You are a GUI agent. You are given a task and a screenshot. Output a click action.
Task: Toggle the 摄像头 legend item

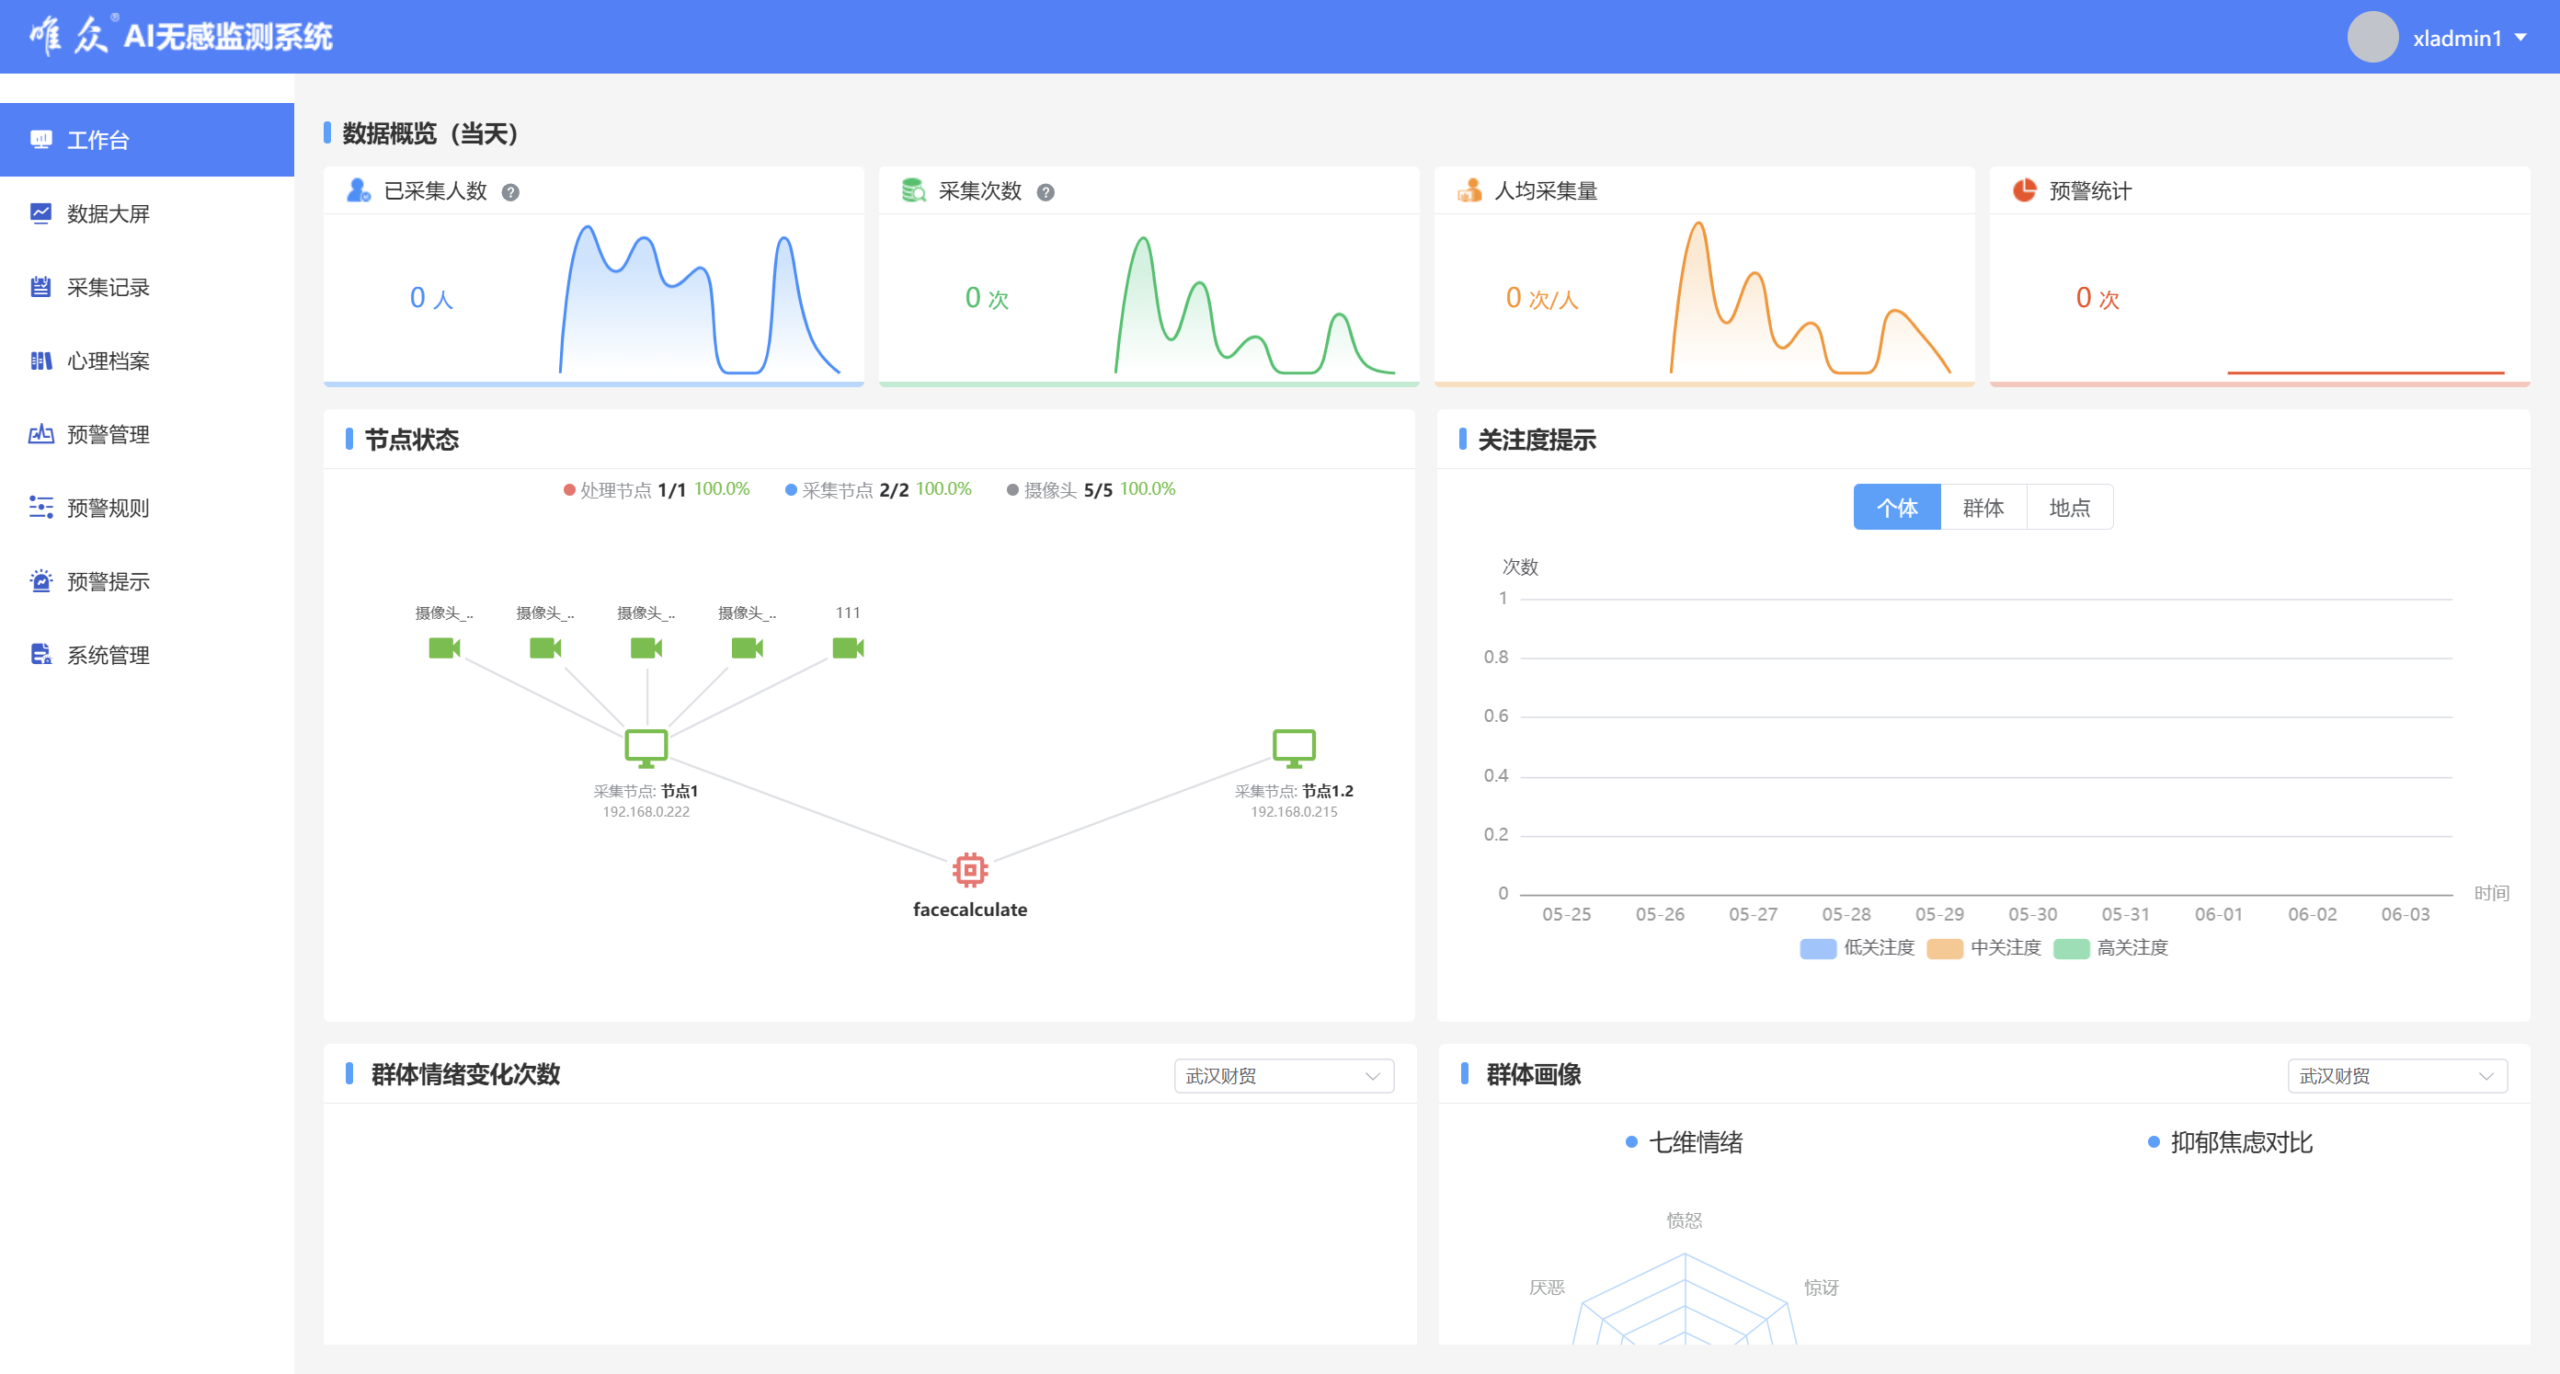[x=1091, y=490]
